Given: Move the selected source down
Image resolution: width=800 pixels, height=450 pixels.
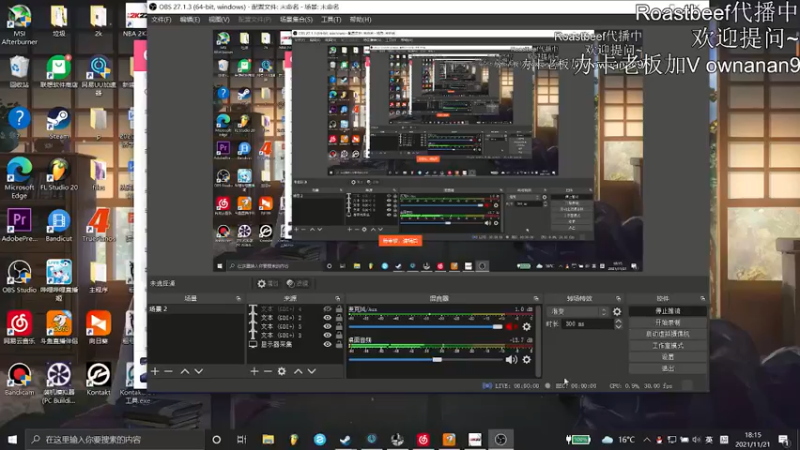Looking at the screenshot, I should pos(311,371).
